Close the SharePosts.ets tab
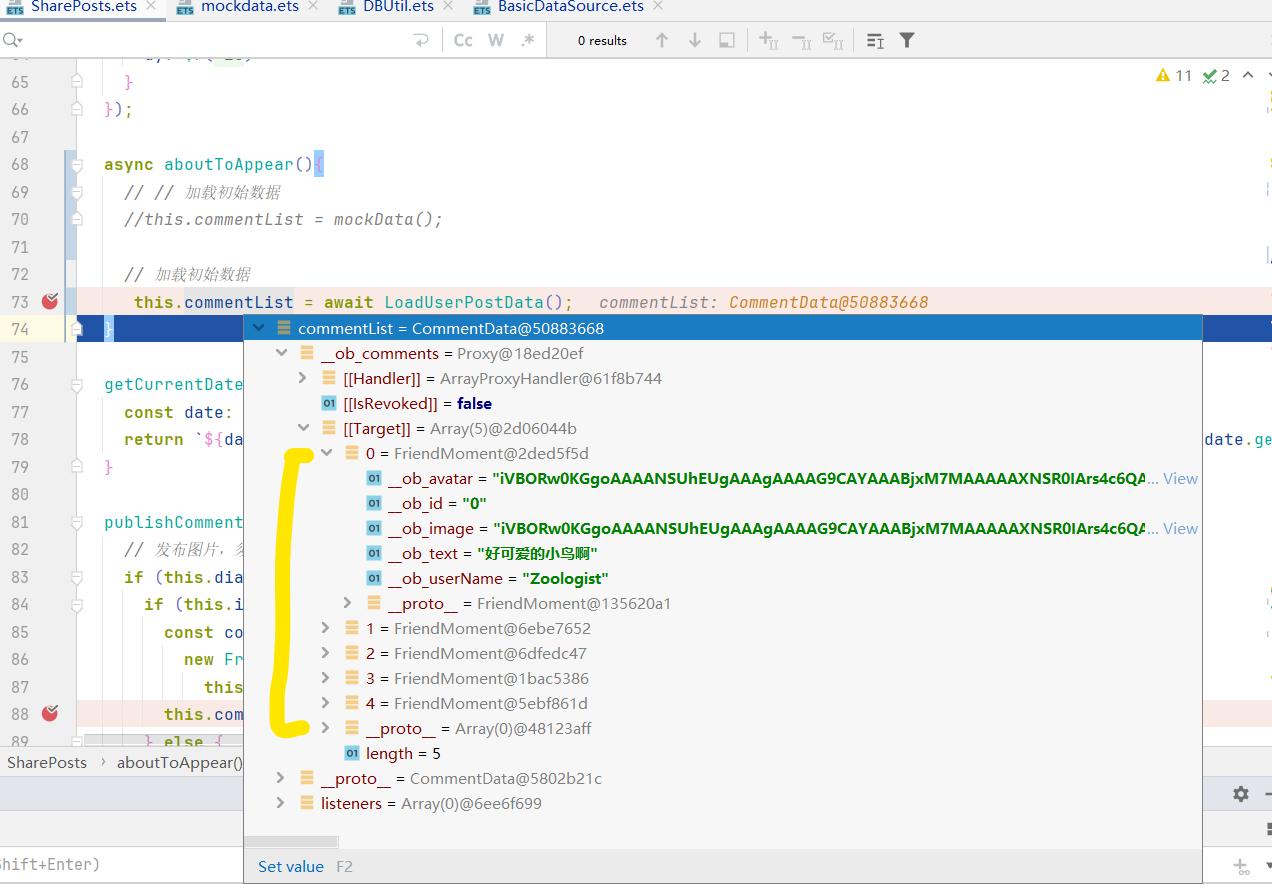1272x896 pixels. (x=151, y=6)
